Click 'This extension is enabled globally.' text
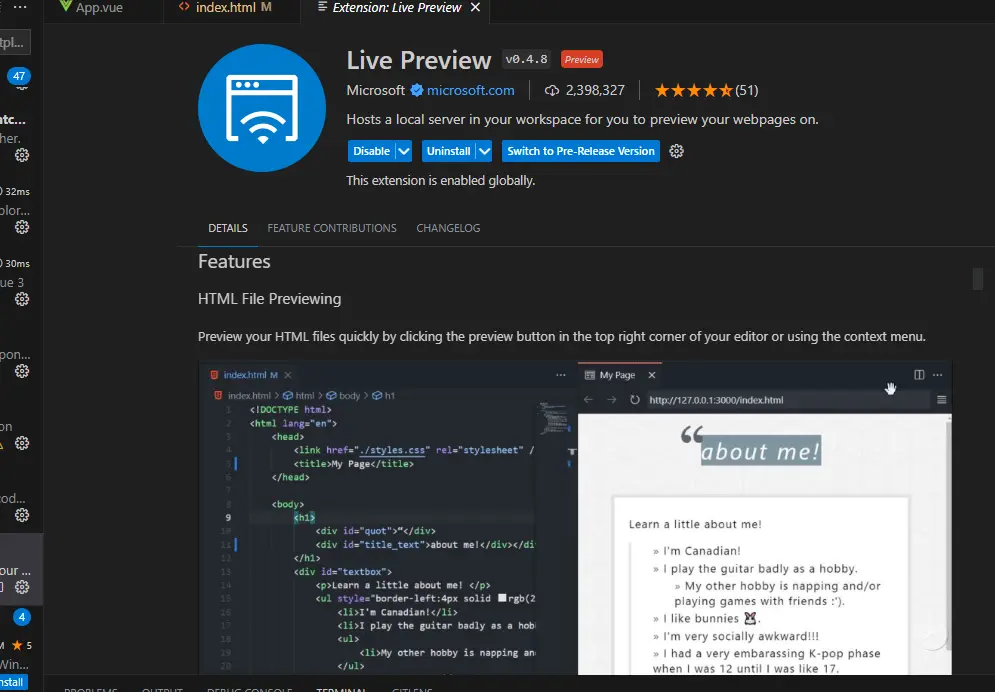995x692 pixels. point(440,181)
